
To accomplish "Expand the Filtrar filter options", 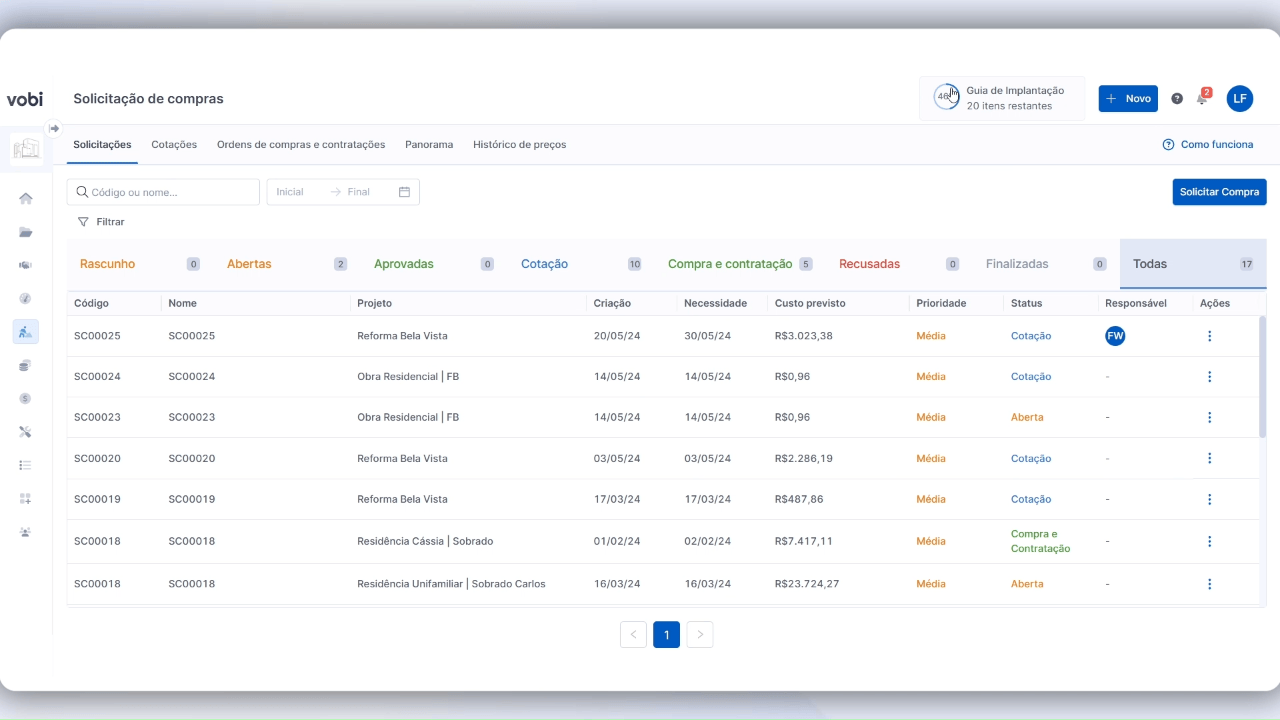I will pyautogui.click(x=101, y=222).
